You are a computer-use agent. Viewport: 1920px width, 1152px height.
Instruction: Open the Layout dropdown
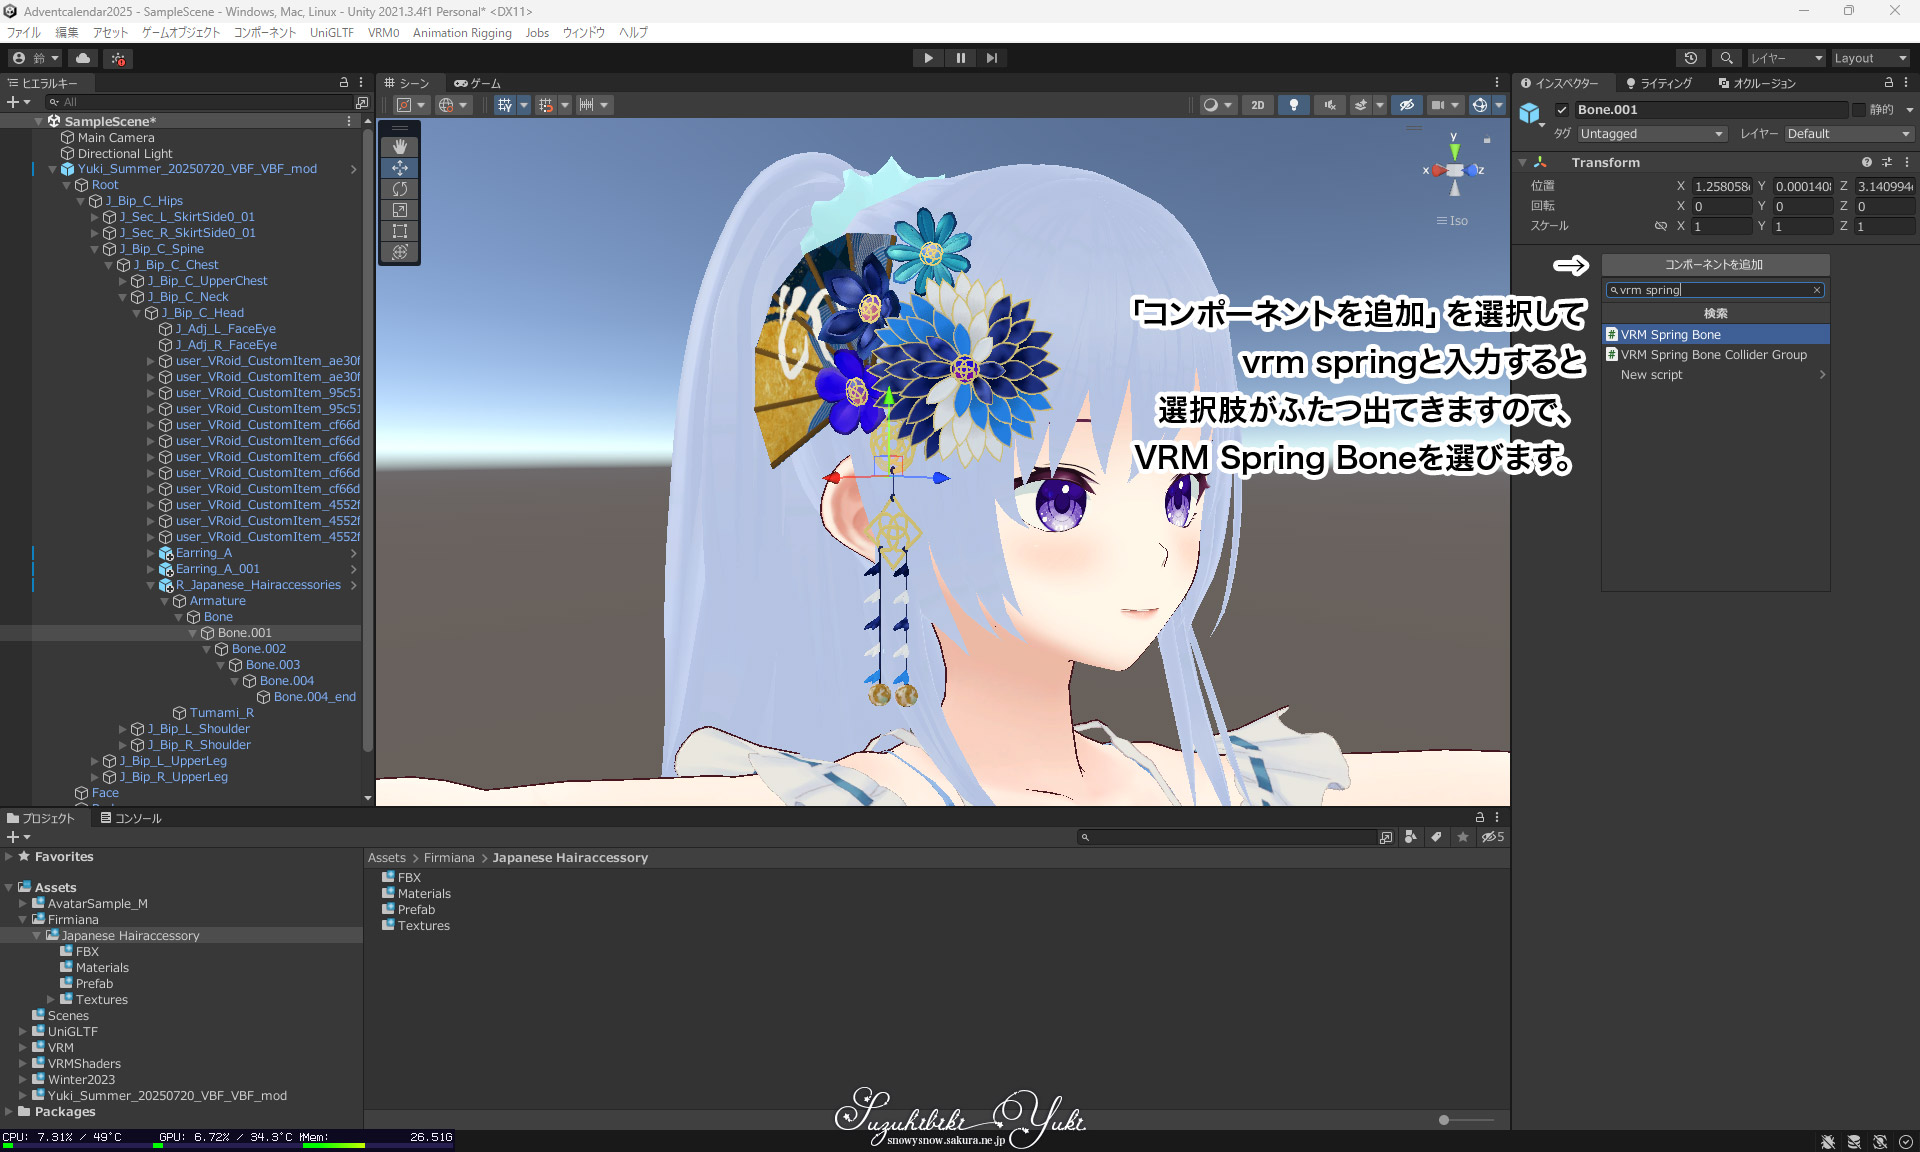[x=1870, y=58]
